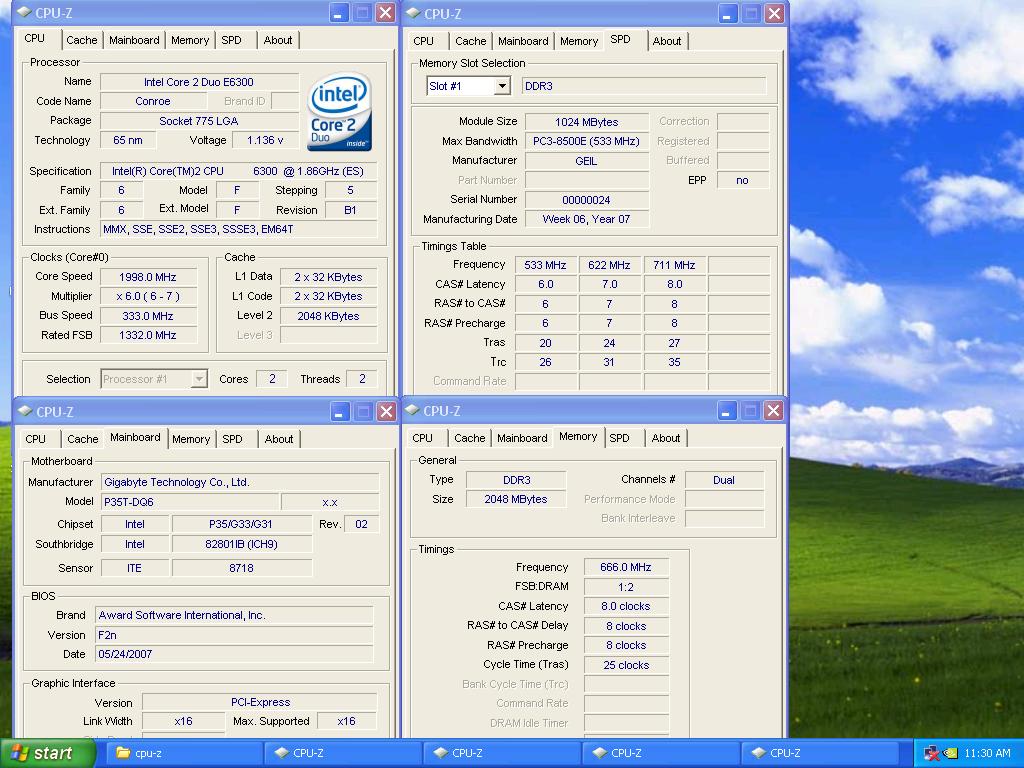This screenshot has height=768, width=1024.
Task: Click the Voltage value '1.136 v'
Action: point(265,140)
